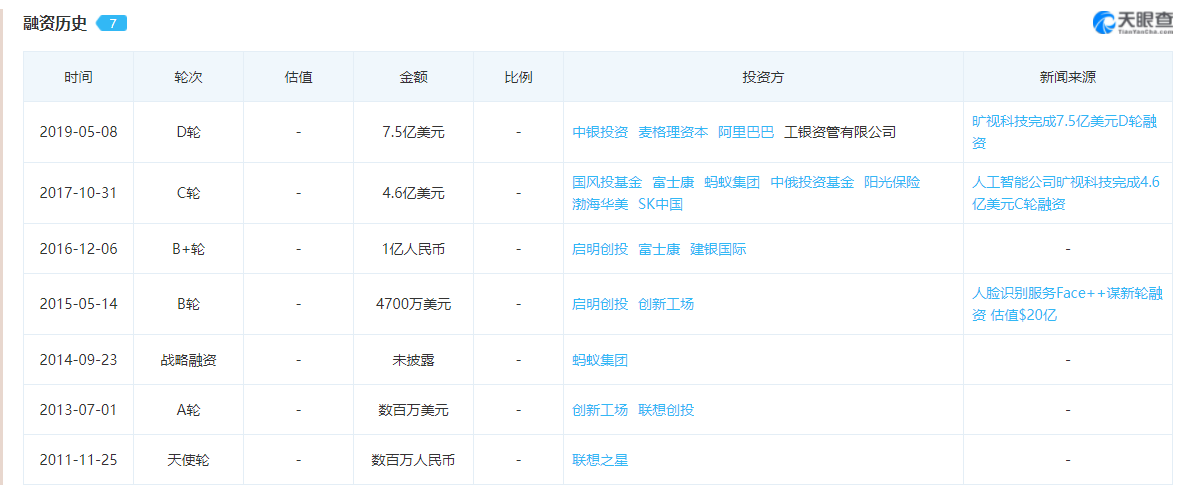1197x499 pixels.
Task: Open the 联想之星 angel investor link
Action: tap(600, 460)
